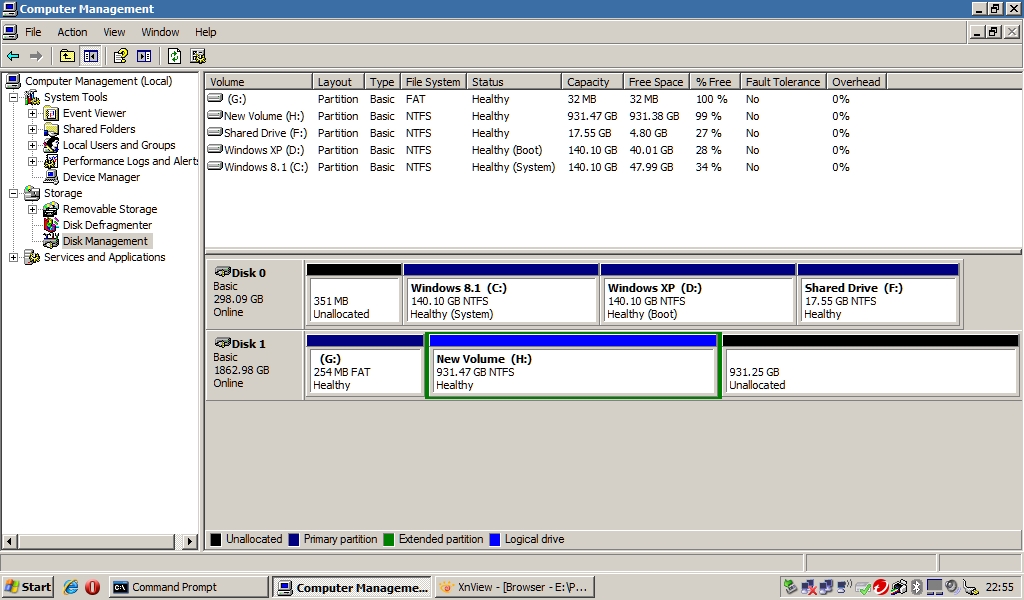Select the Event Viewer icon in the tree
The height and width of the screenshot is (600, 1024).
click(x=51, y=114)
